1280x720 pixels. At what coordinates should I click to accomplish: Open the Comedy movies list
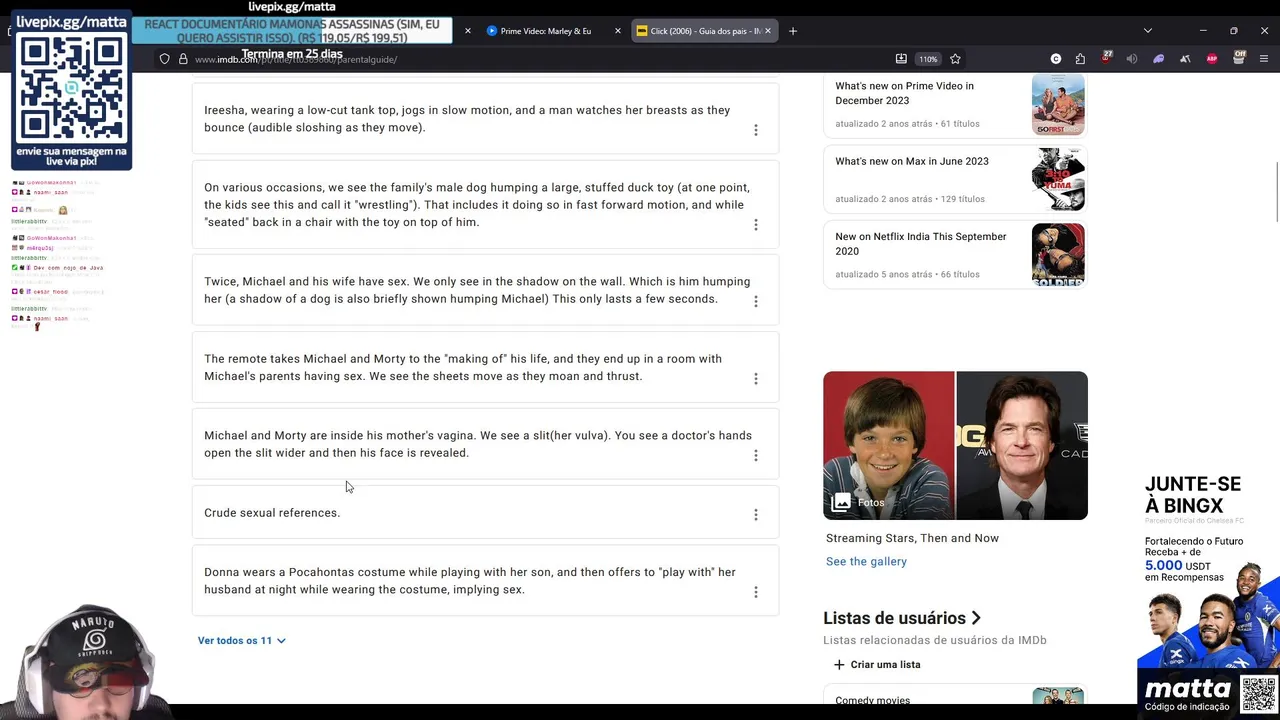pyautogui.click(x=873, y=700)
